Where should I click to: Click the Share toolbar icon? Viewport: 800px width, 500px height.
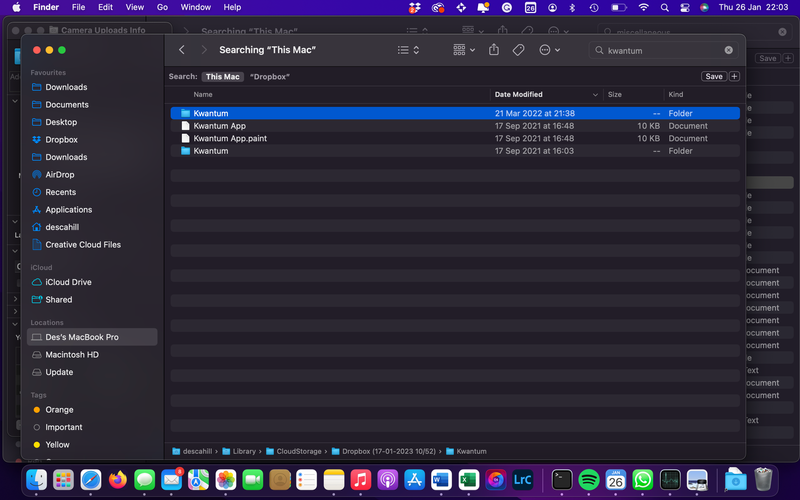click(494, 50)
